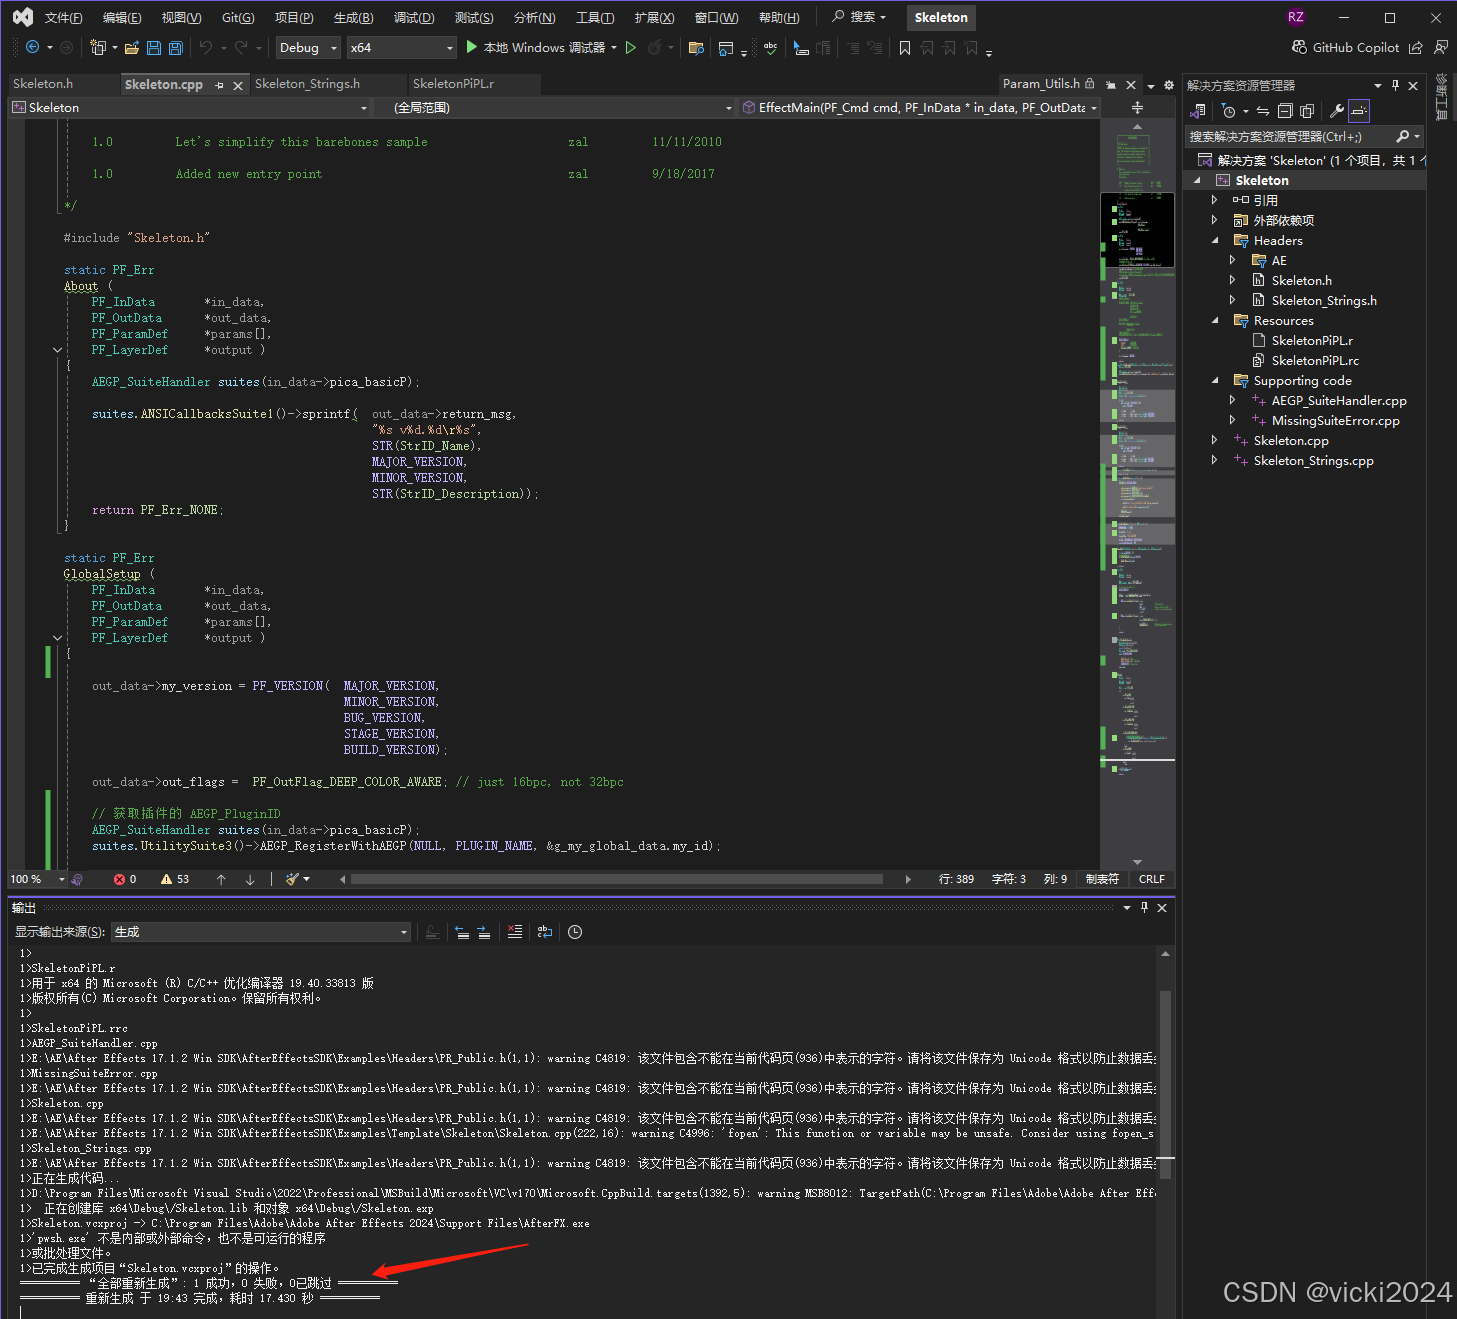
Task: Click the hot reload flame icon
Action: point(655,47)
